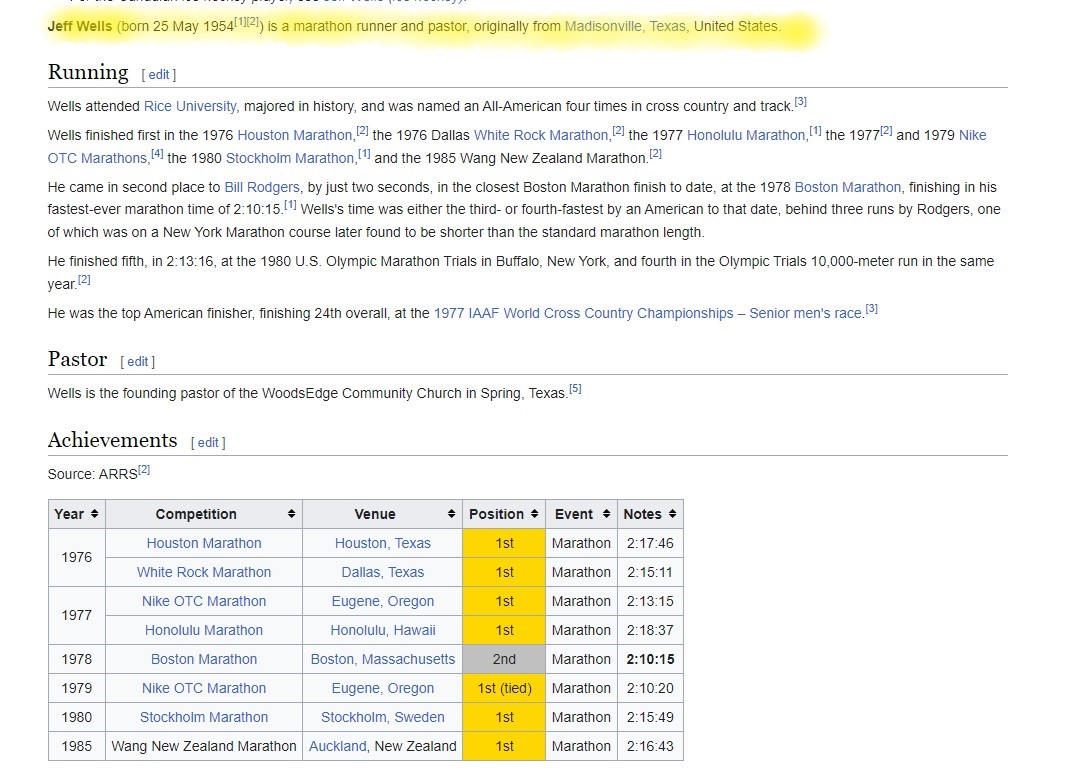Select the 1985 year cell
Image resolution: width=1071 pixels, height=781 pixels.
[76, 746]
